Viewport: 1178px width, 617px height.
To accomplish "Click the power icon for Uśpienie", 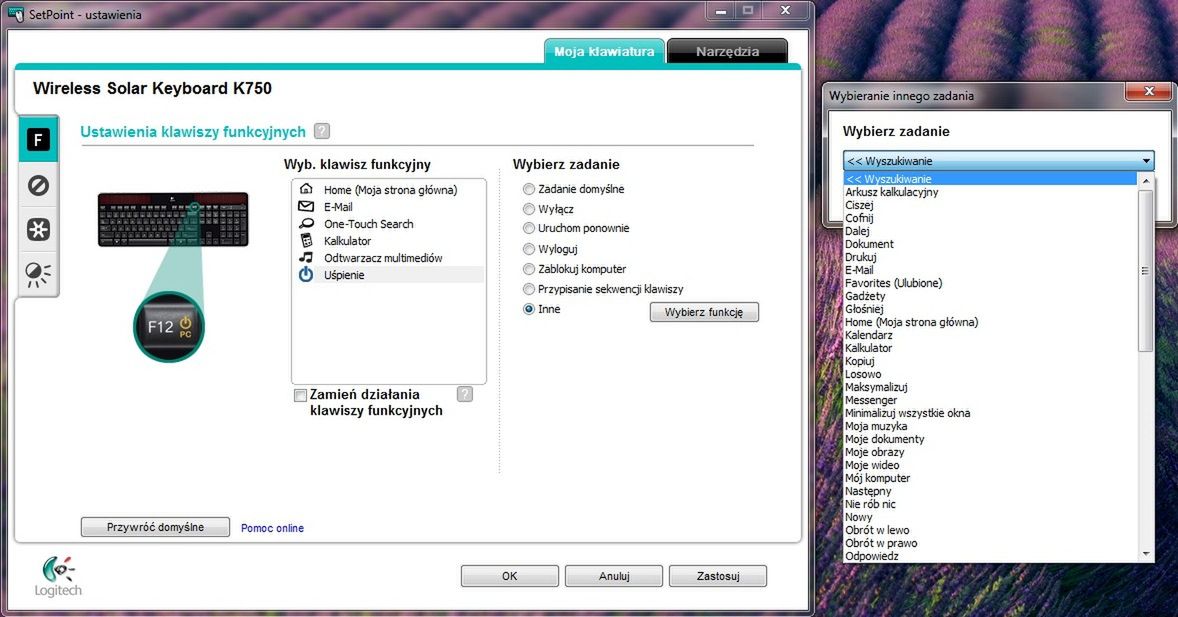I will tap(306, 274).
